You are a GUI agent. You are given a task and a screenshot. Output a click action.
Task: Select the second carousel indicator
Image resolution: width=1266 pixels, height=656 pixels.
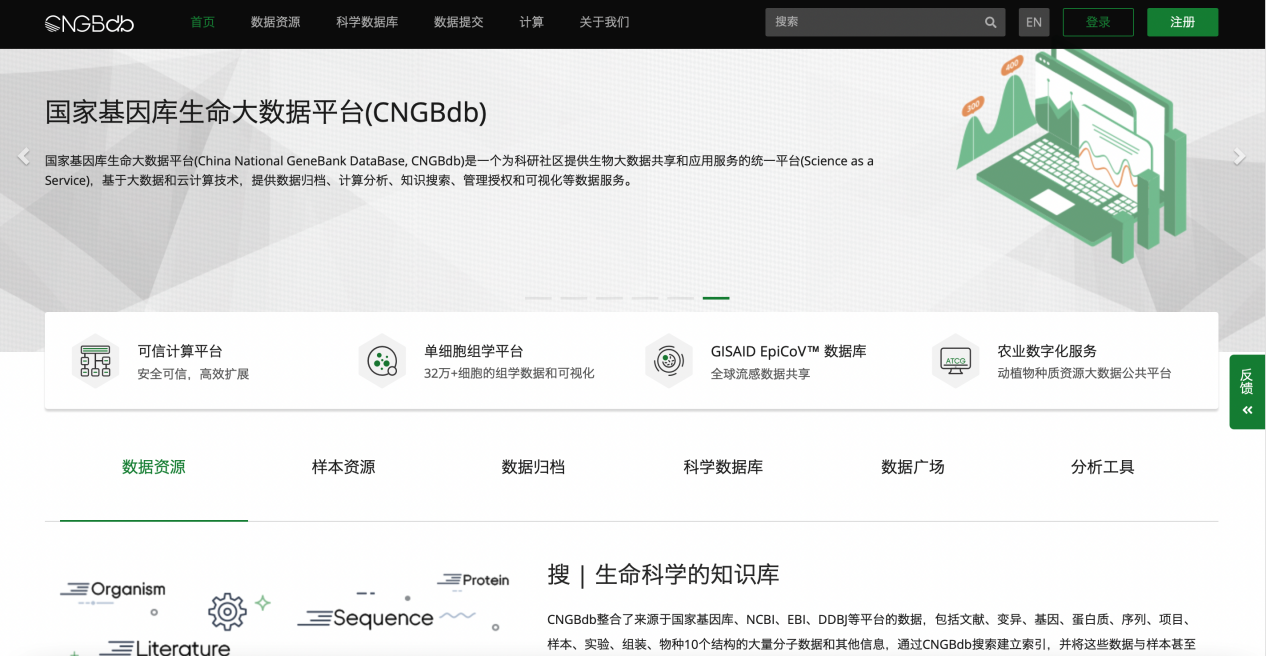pyautogui.click(x=574, y=298)
